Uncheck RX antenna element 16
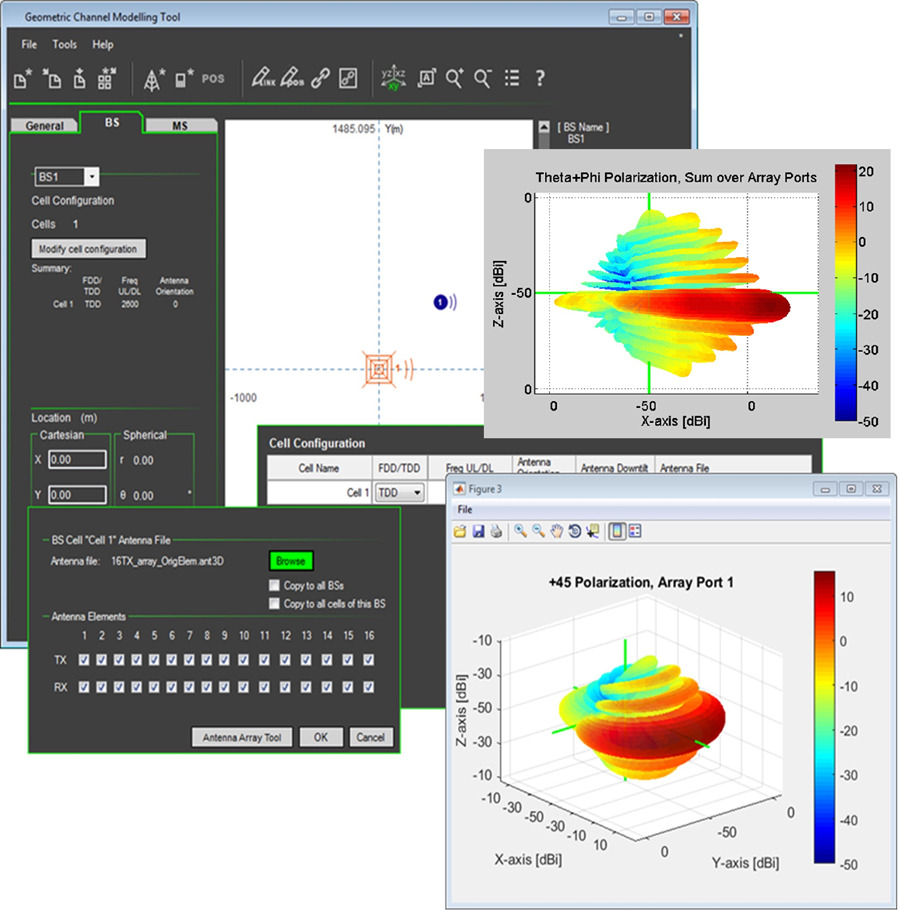The image size is (900, 910). coord(369,687)
